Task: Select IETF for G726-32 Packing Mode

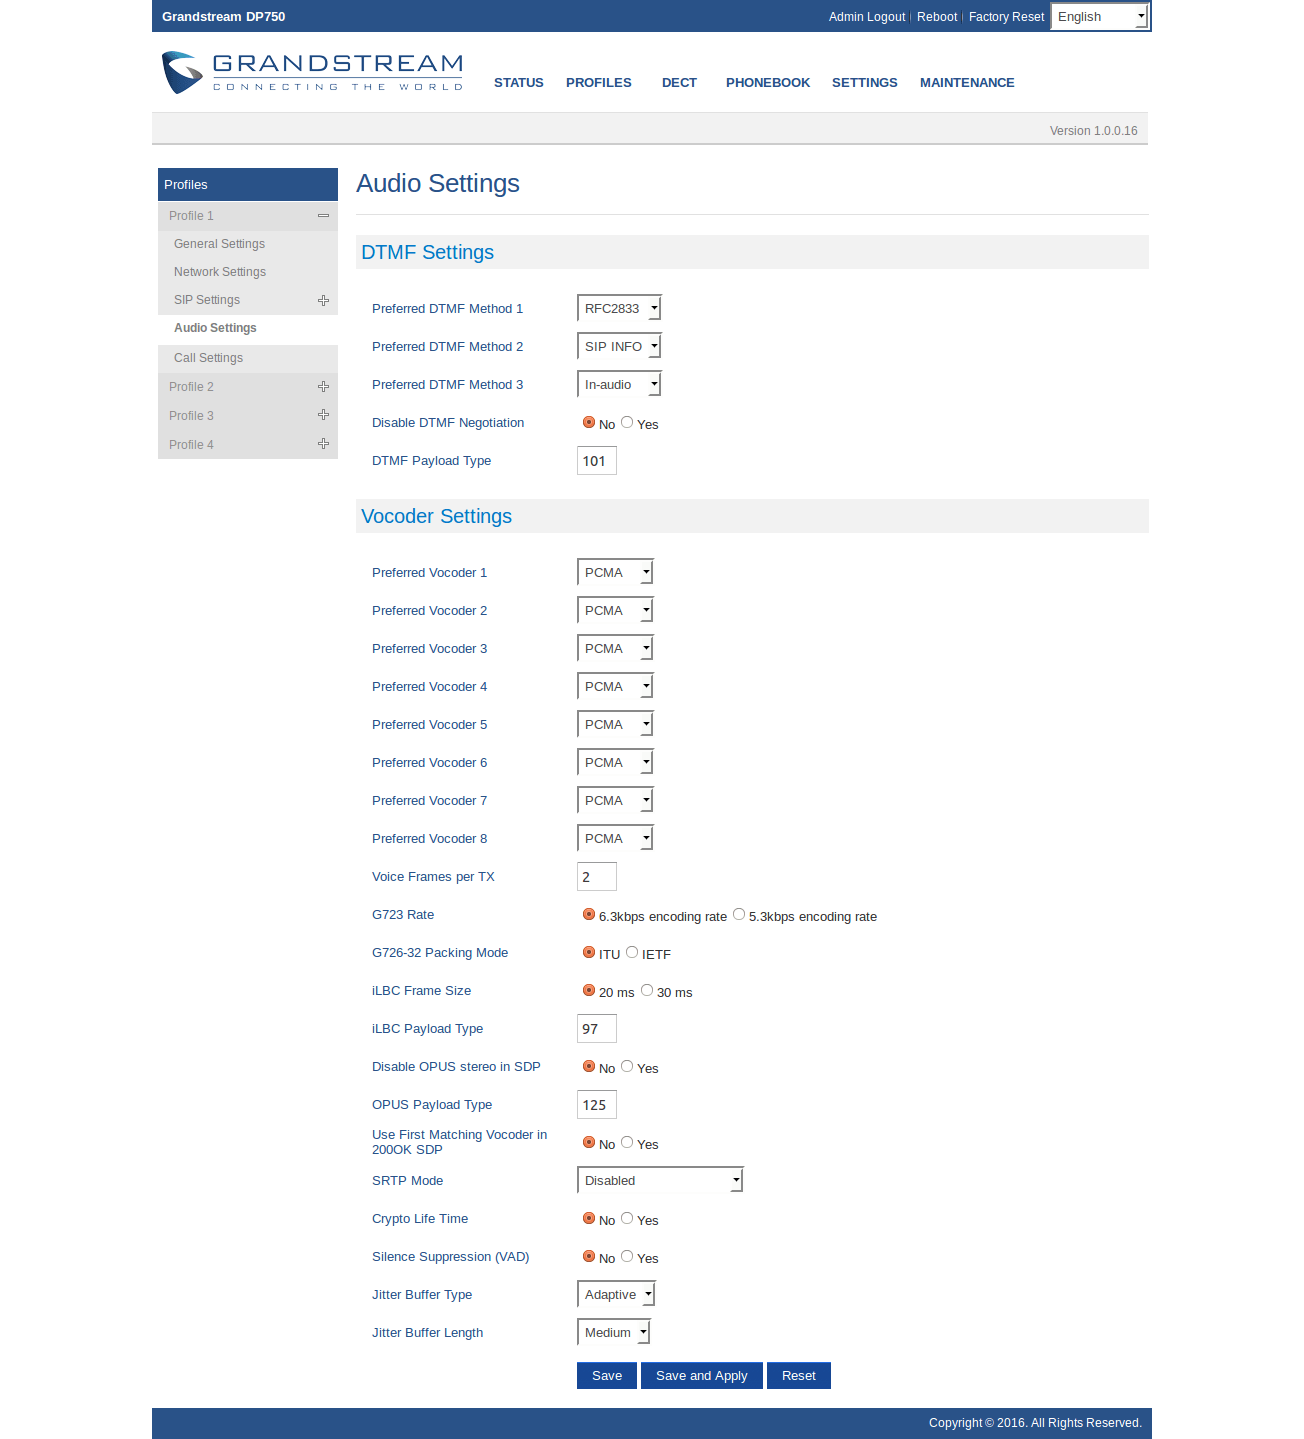Action: pos(632,953)
